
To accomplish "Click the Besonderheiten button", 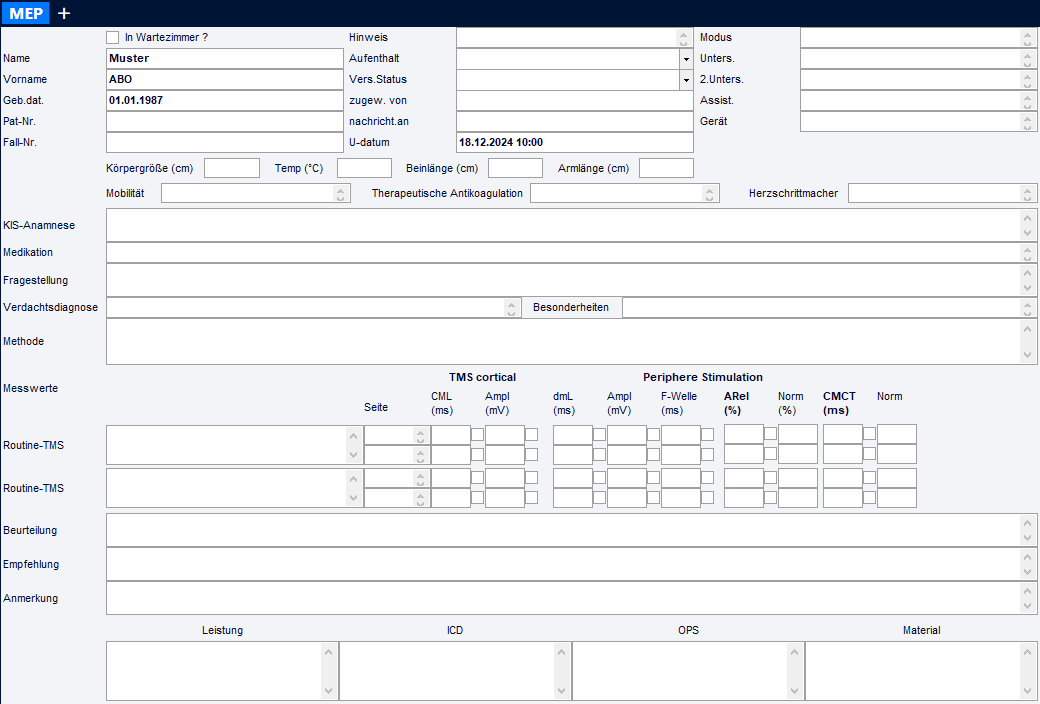I will tap(571, 307).
